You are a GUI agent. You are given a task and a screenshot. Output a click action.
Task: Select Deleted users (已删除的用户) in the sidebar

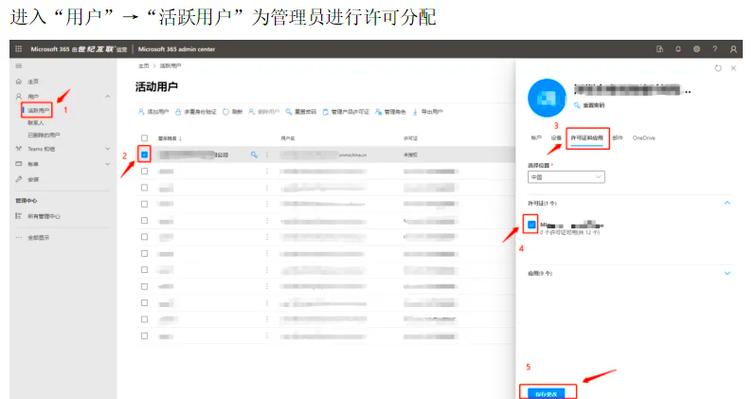click(x=43, y=135)
